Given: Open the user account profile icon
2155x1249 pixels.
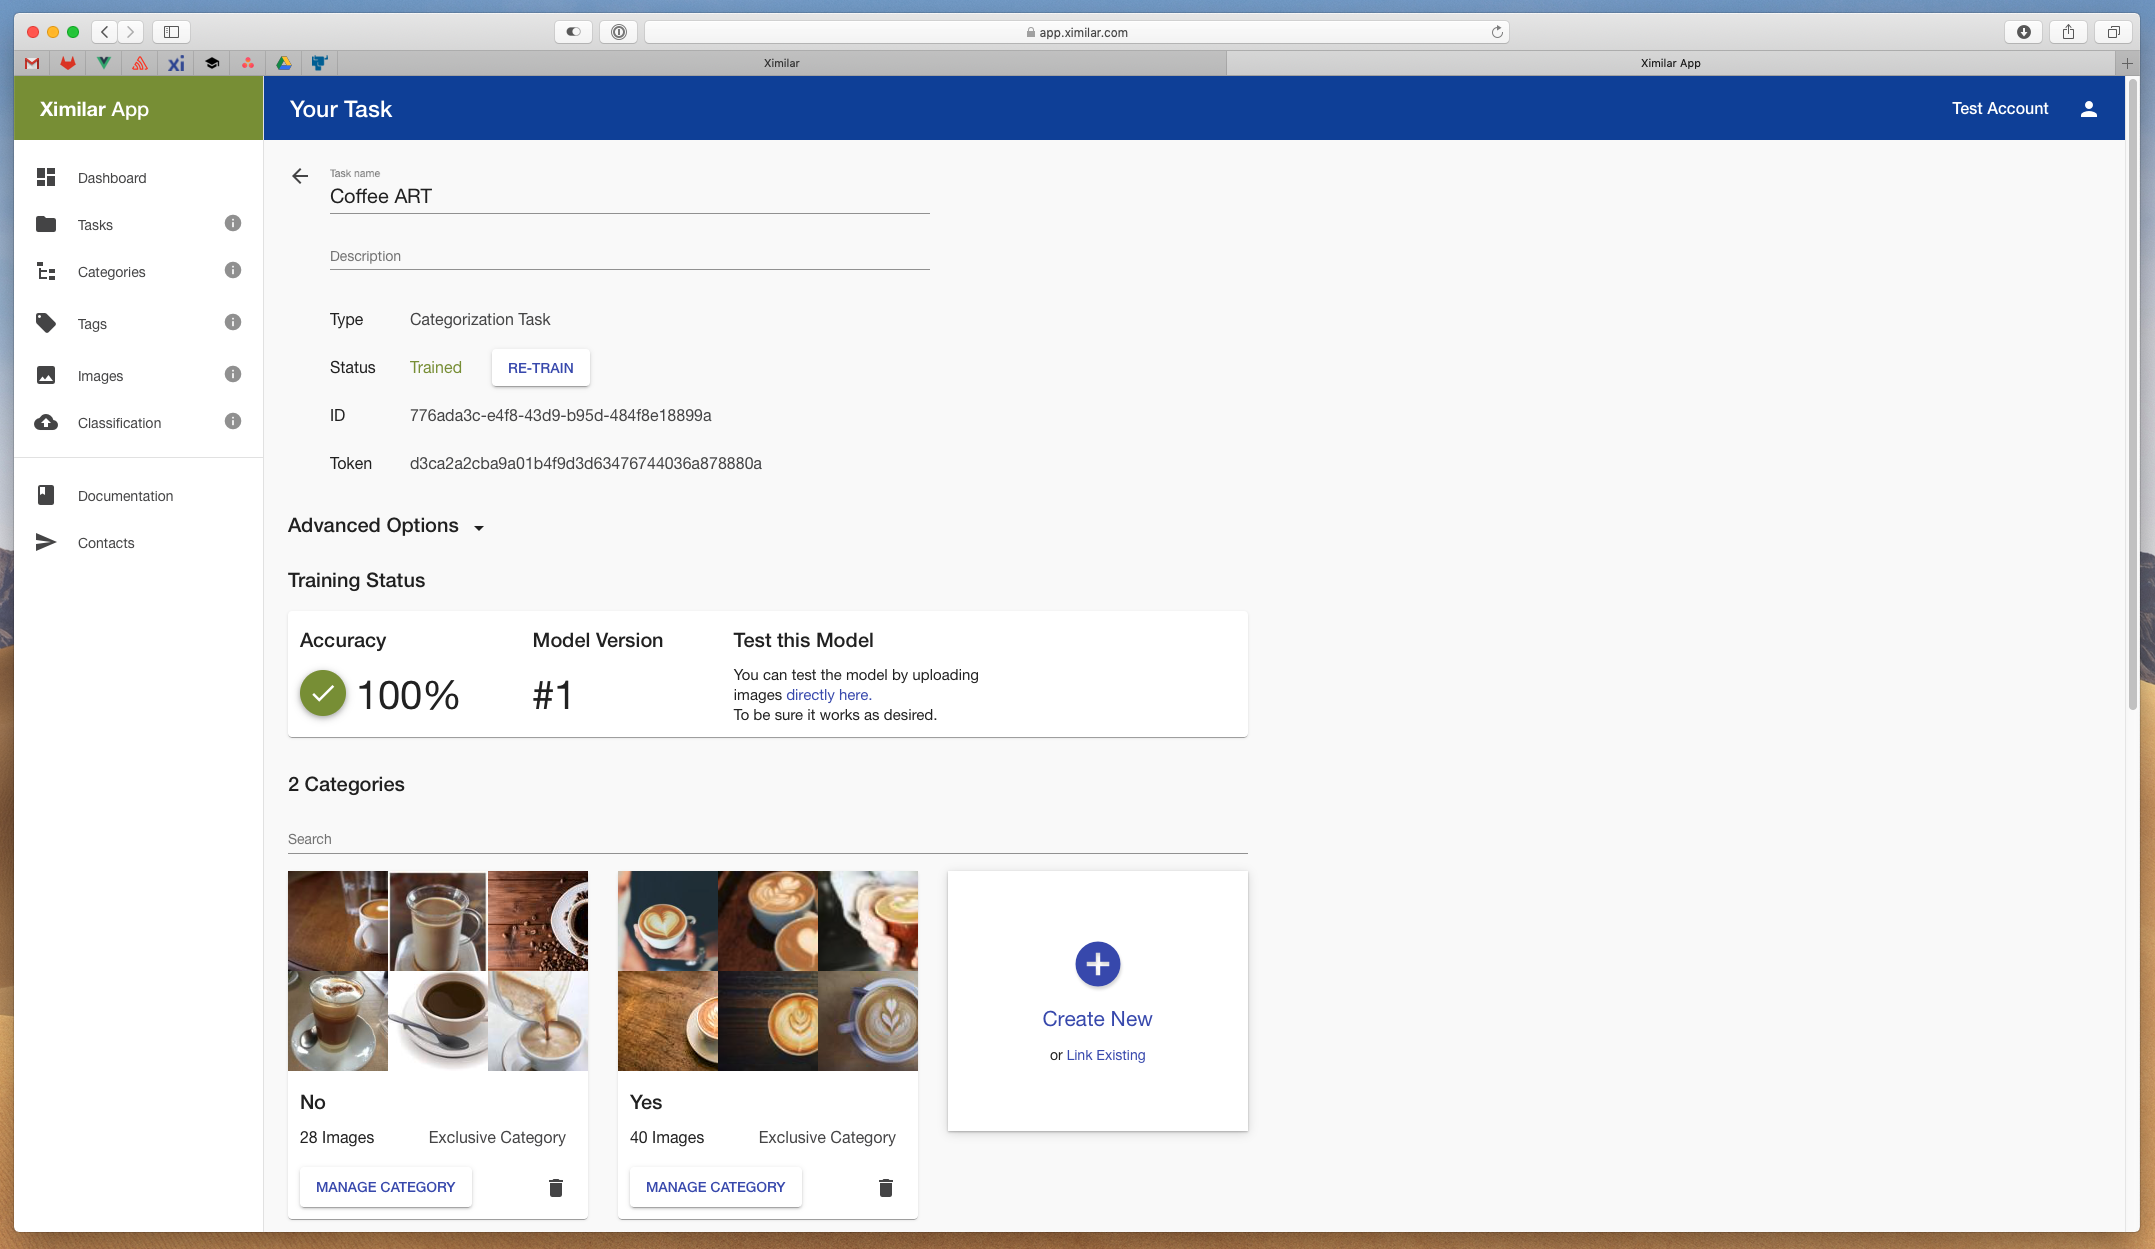Looking at the screenshot, I should tap(2088, 109).
